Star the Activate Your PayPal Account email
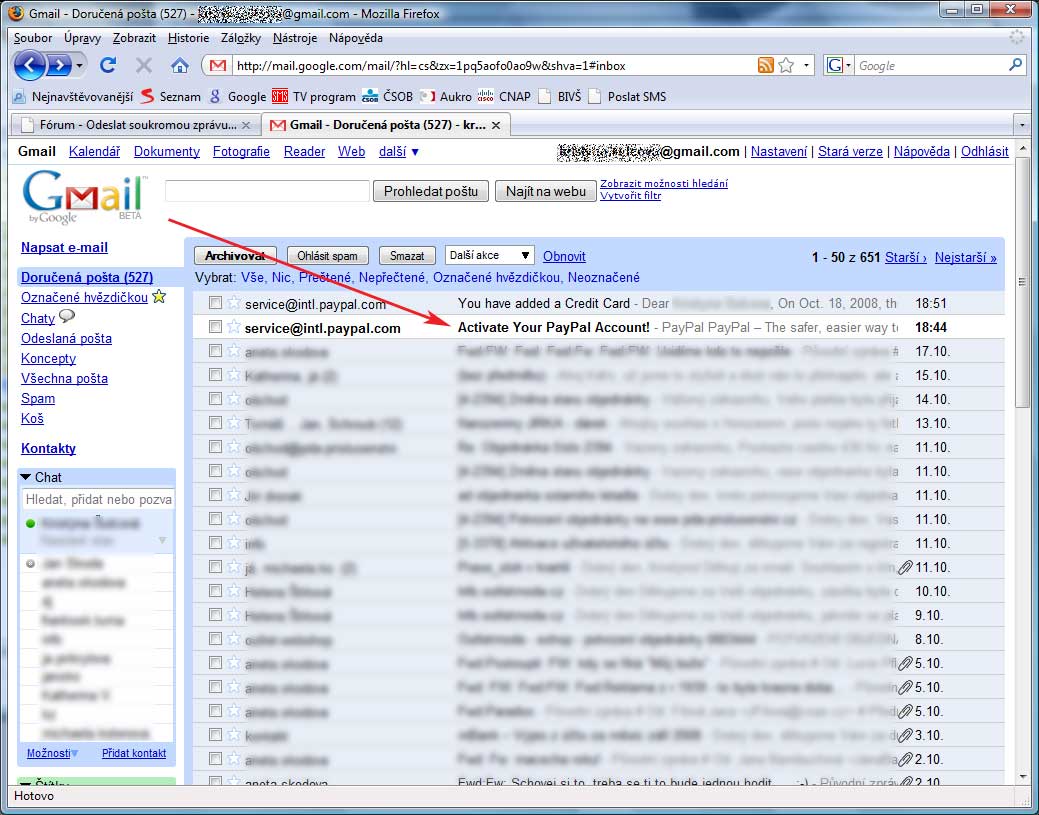Screen dimensions: 1039x815 pyautogui.click(x=233, y=327)
